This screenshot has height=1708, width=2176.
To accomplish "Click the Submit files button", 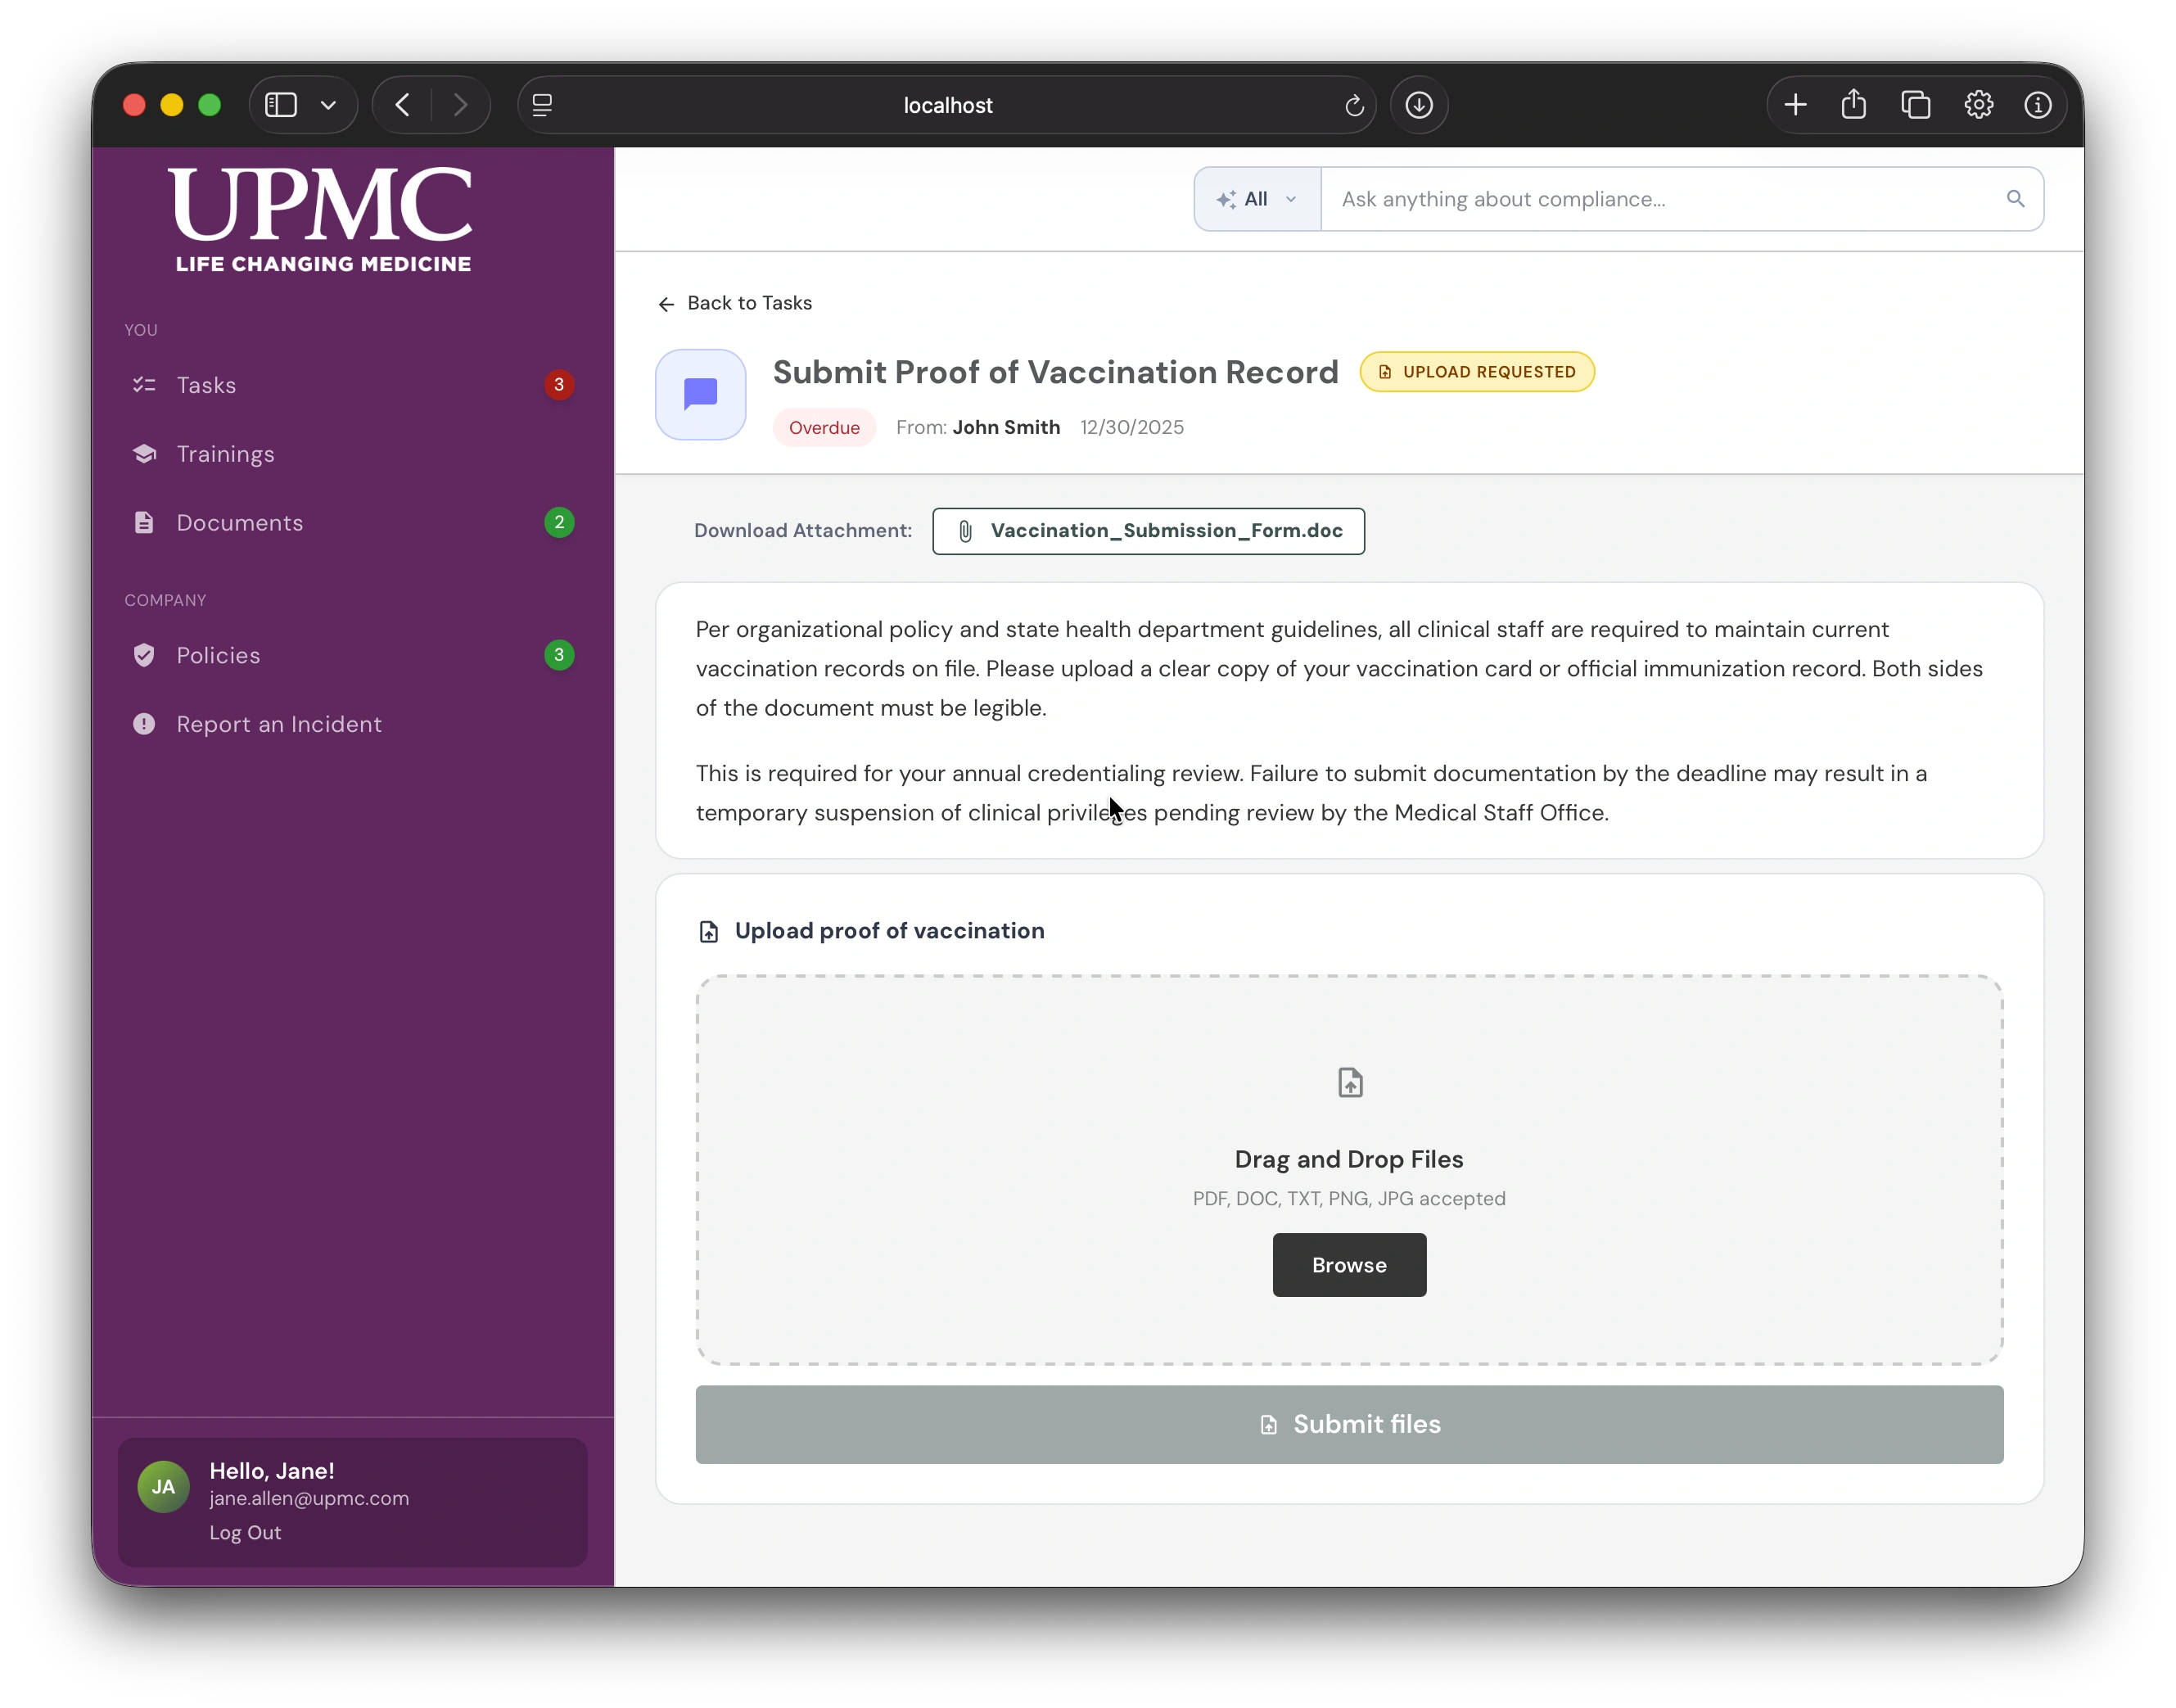I will [x=1349, y=1424].
